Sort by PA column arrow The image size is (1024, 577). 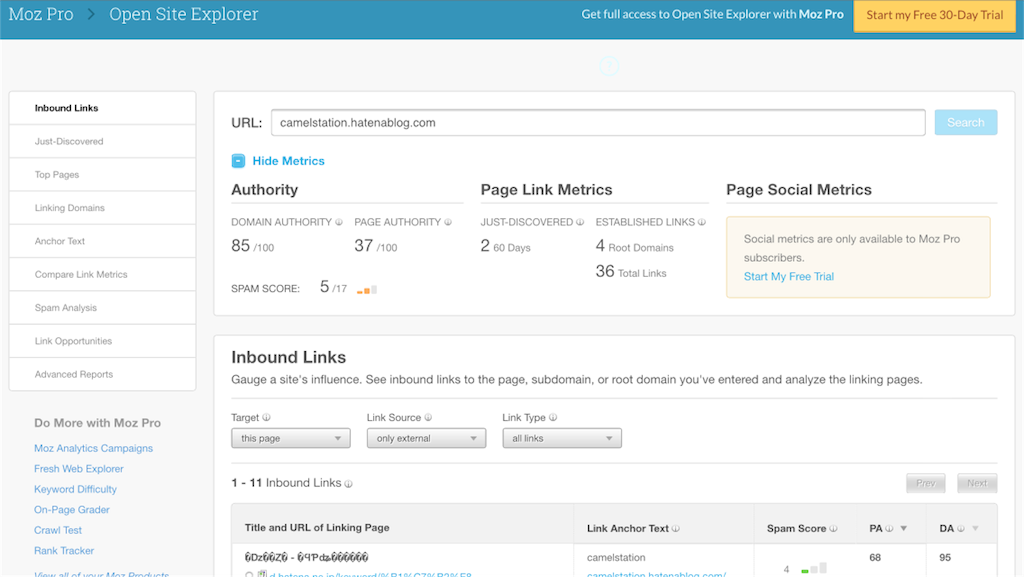tap(904, 529)
